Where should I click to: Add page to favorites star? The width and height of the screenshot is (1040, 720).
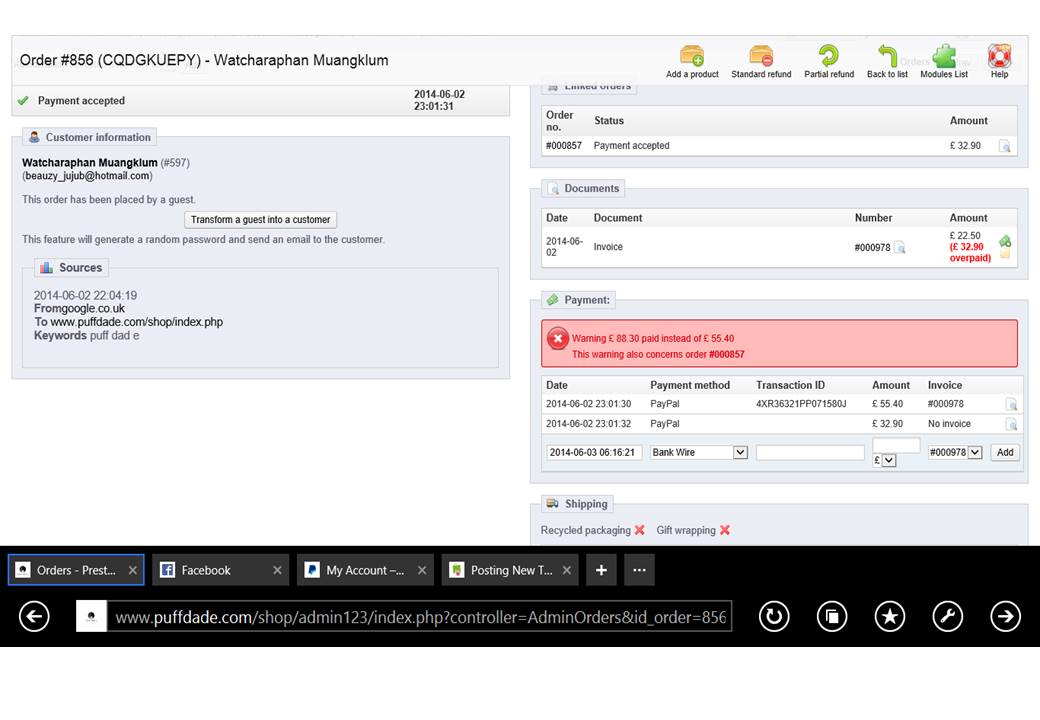pyautogui.click(x=889, y=617)
